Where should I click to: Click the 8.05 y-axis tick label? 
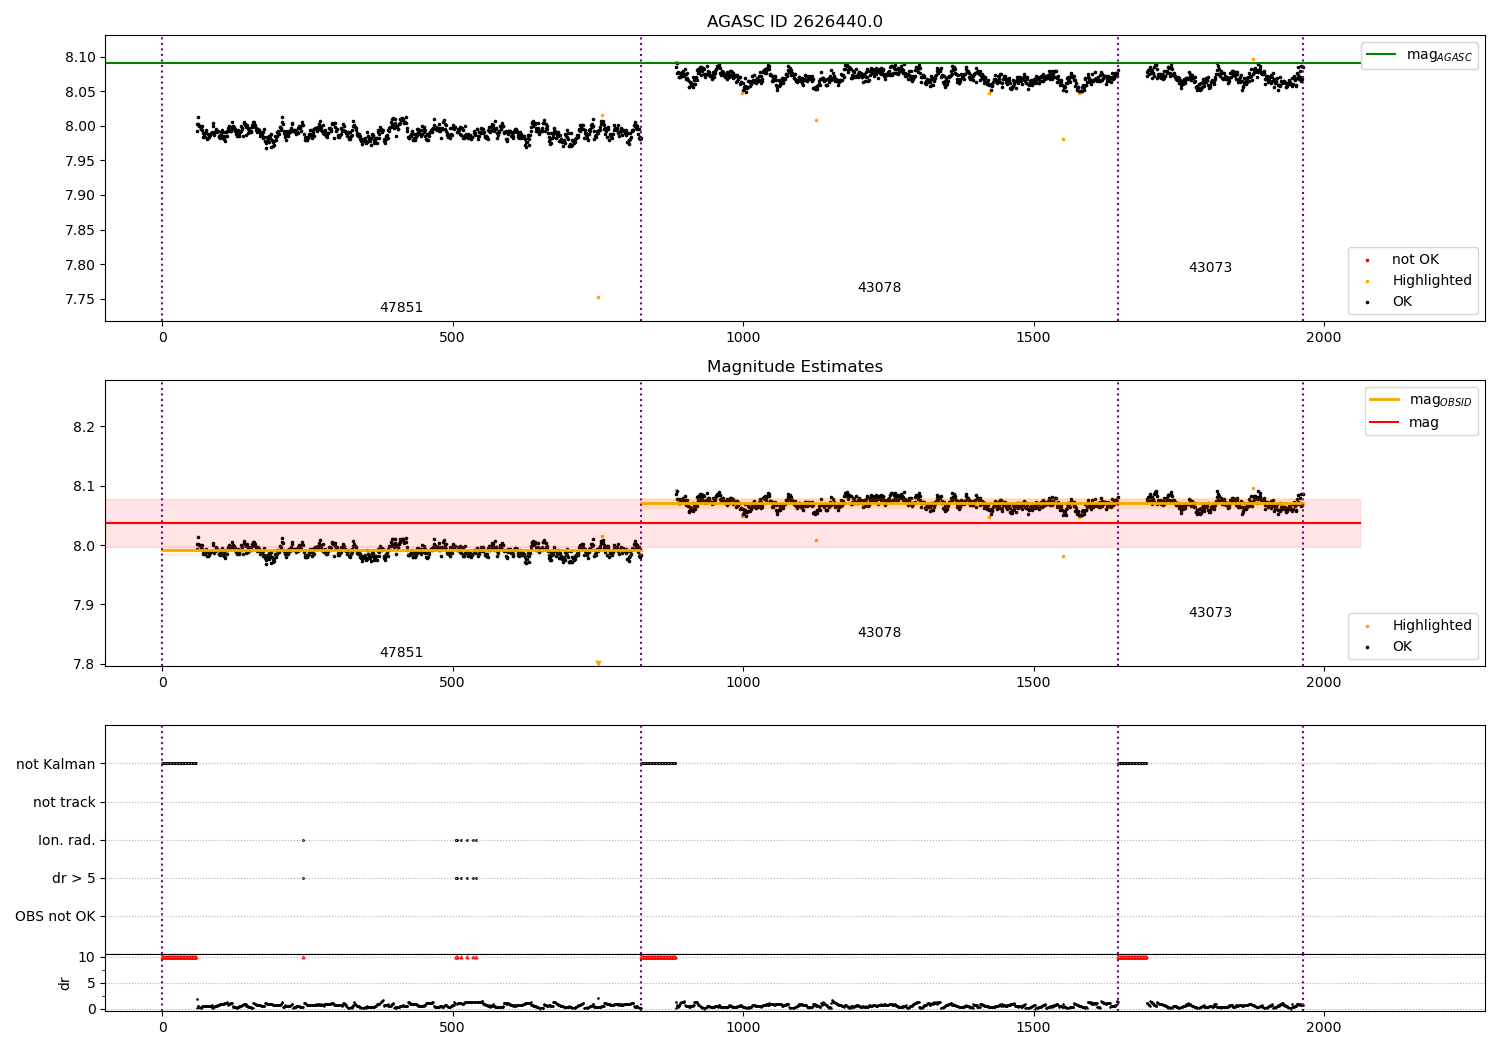80,92
